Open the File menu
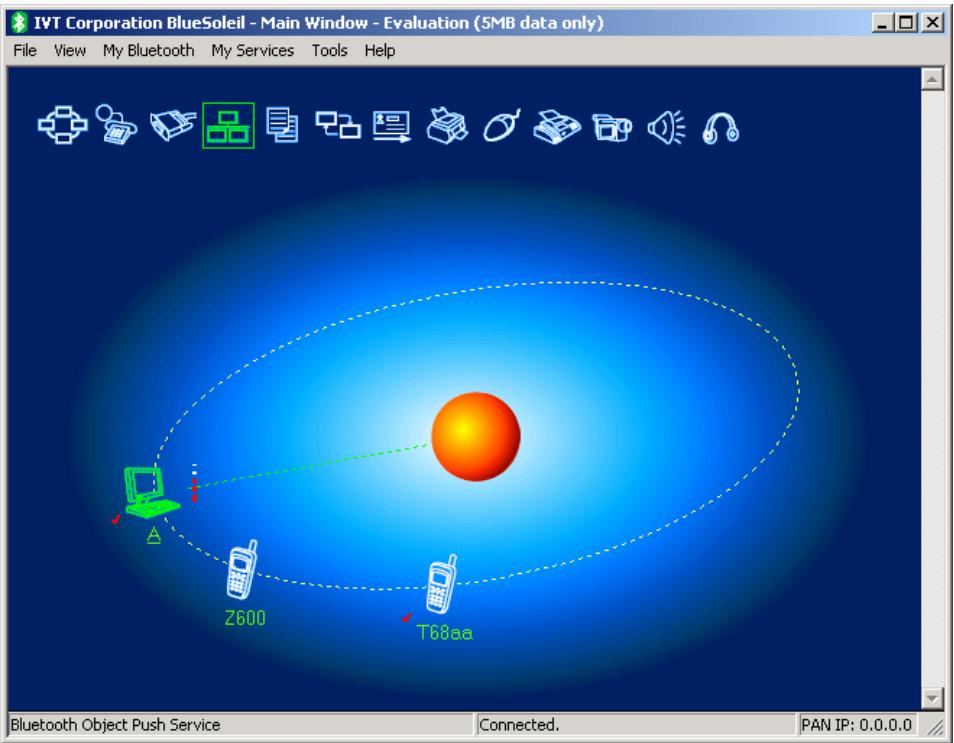This screenshot has height=743, width=954. point(25,51)
